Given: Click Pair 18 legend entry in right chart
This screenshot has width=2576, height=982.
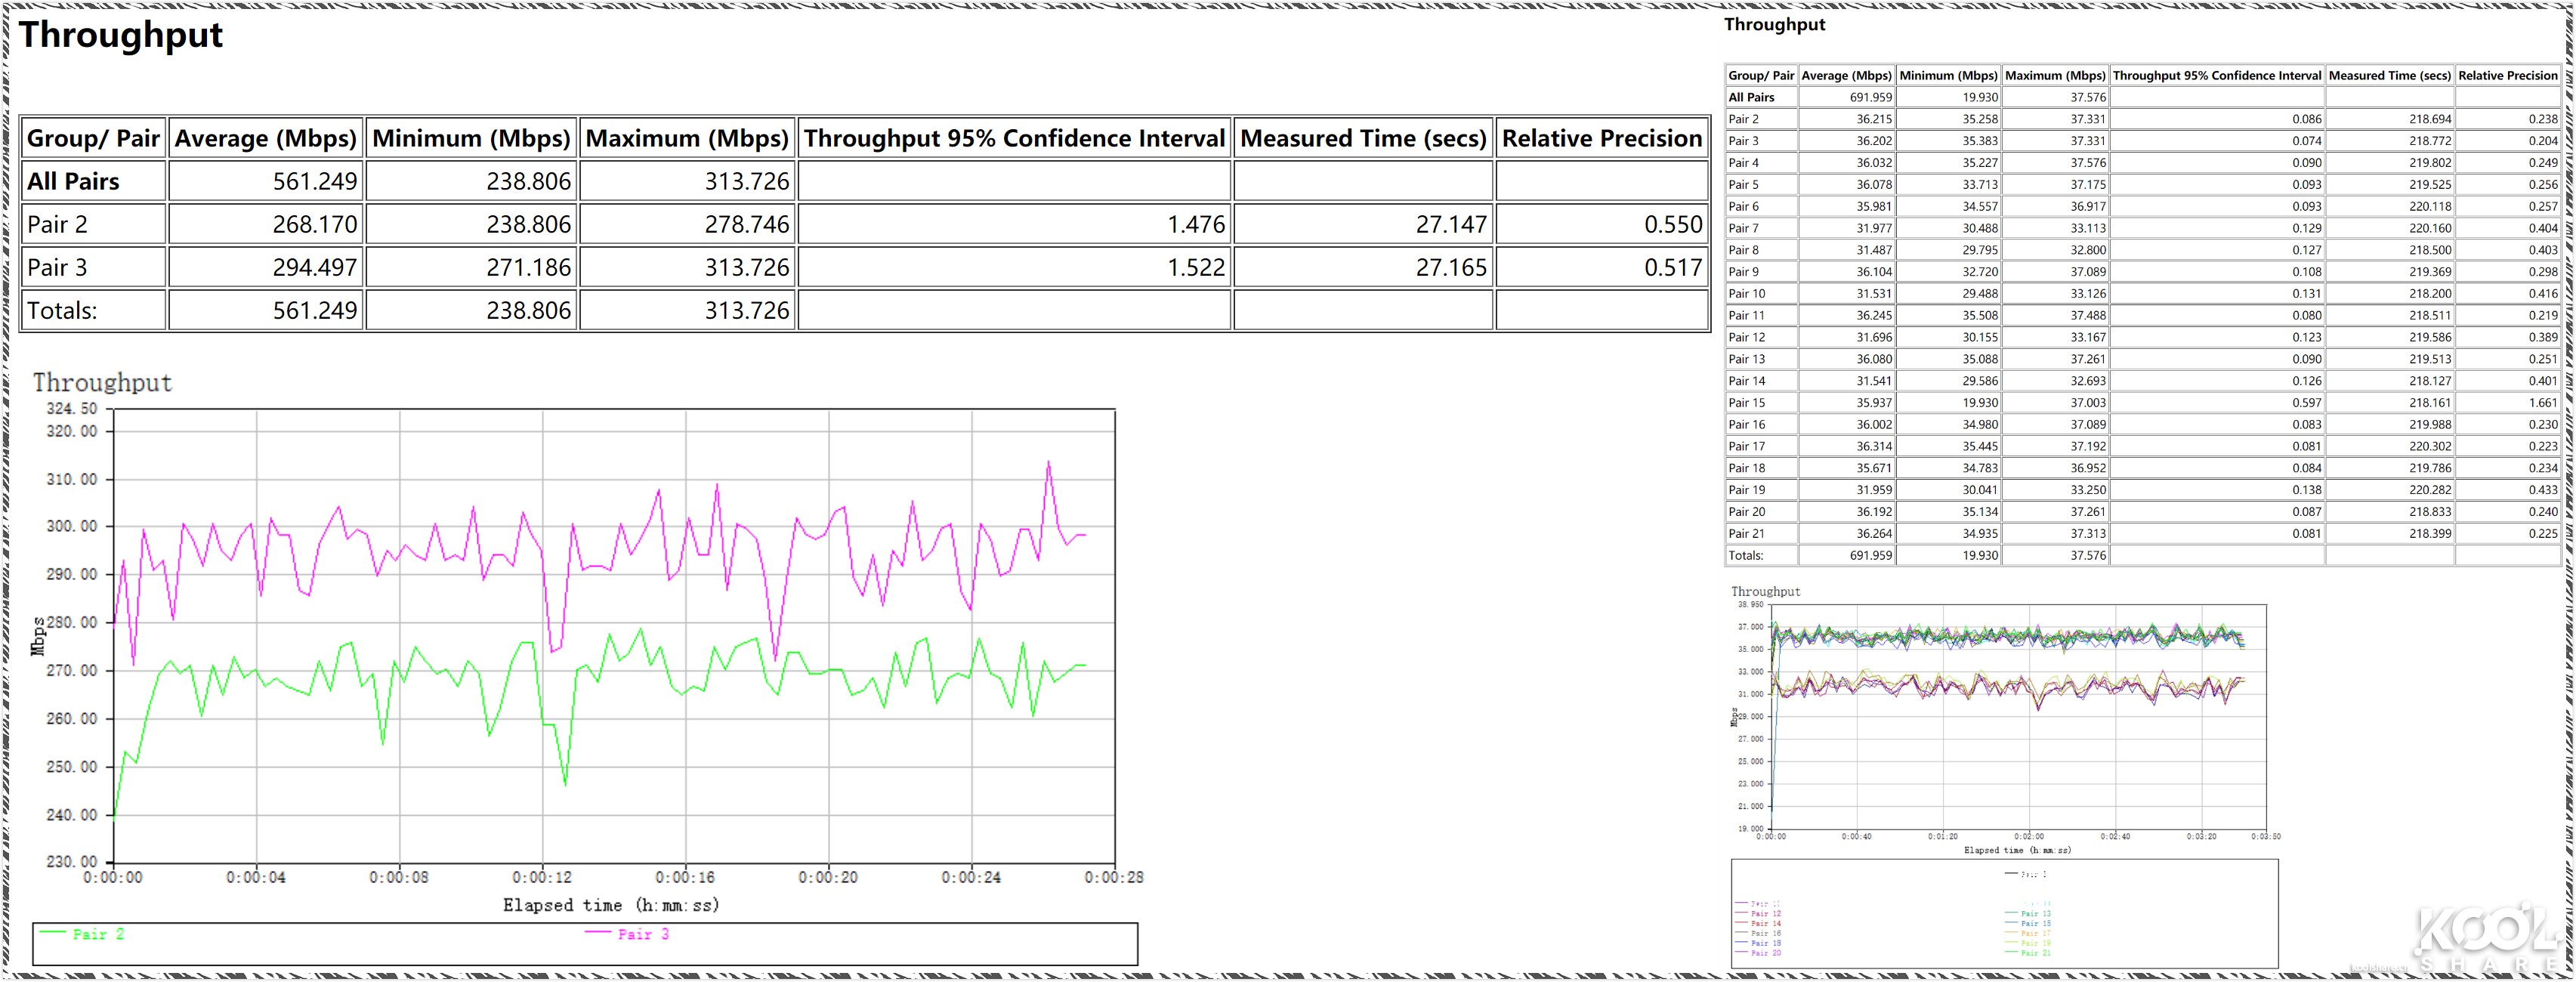Looking at the screenshot, I should (x=1766, y=943).
